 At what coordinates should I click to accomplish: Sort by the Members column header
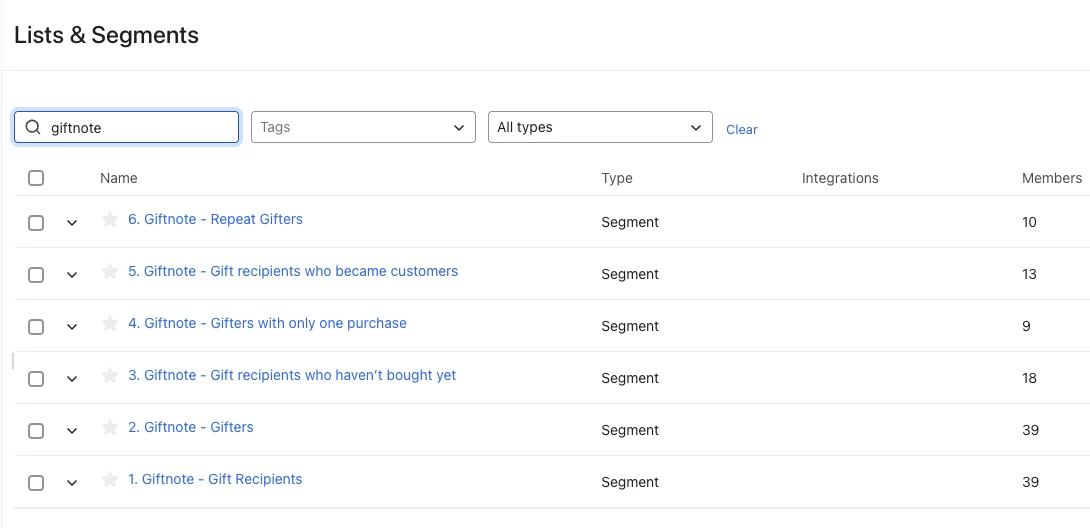1051,179
